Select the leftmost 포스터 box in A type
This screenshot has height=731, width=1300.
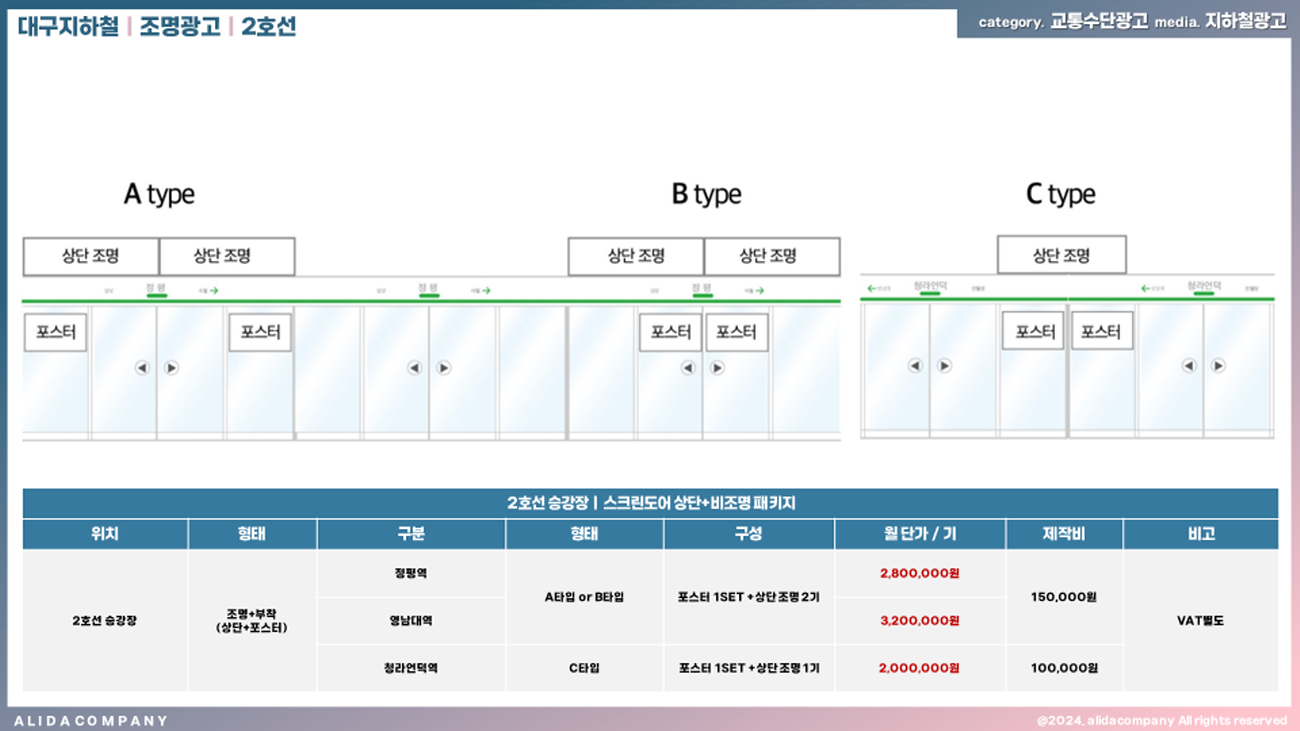tap(56, 332)
